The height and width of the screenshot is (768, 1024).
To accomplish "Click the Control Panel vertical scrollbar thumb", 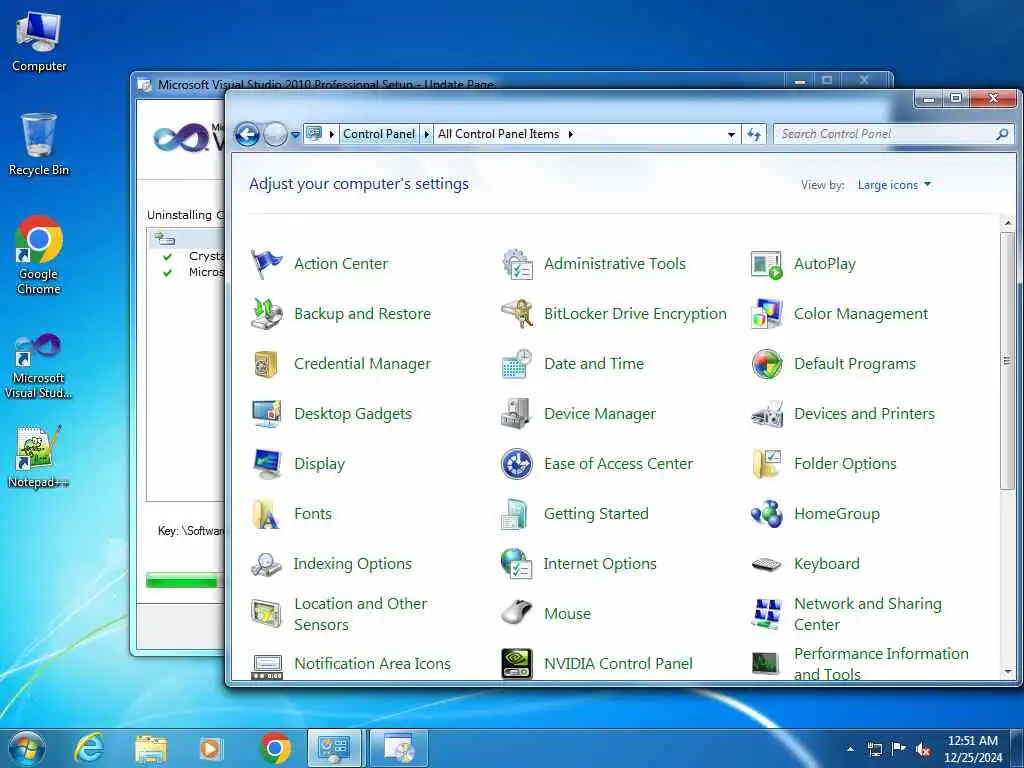I will click(x=1008, y=360).
